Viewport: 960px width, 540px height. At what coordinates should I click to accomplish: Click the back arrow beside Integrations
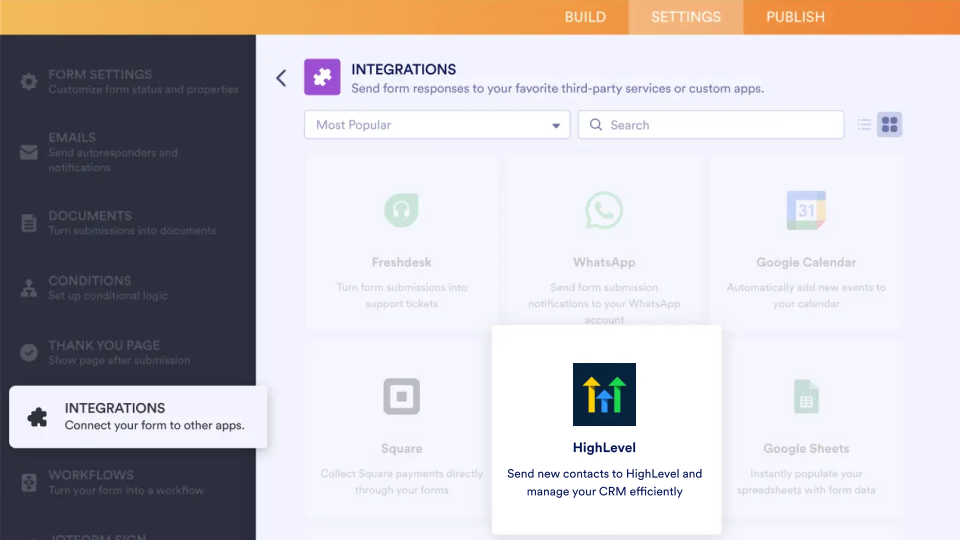pos(281,78)
